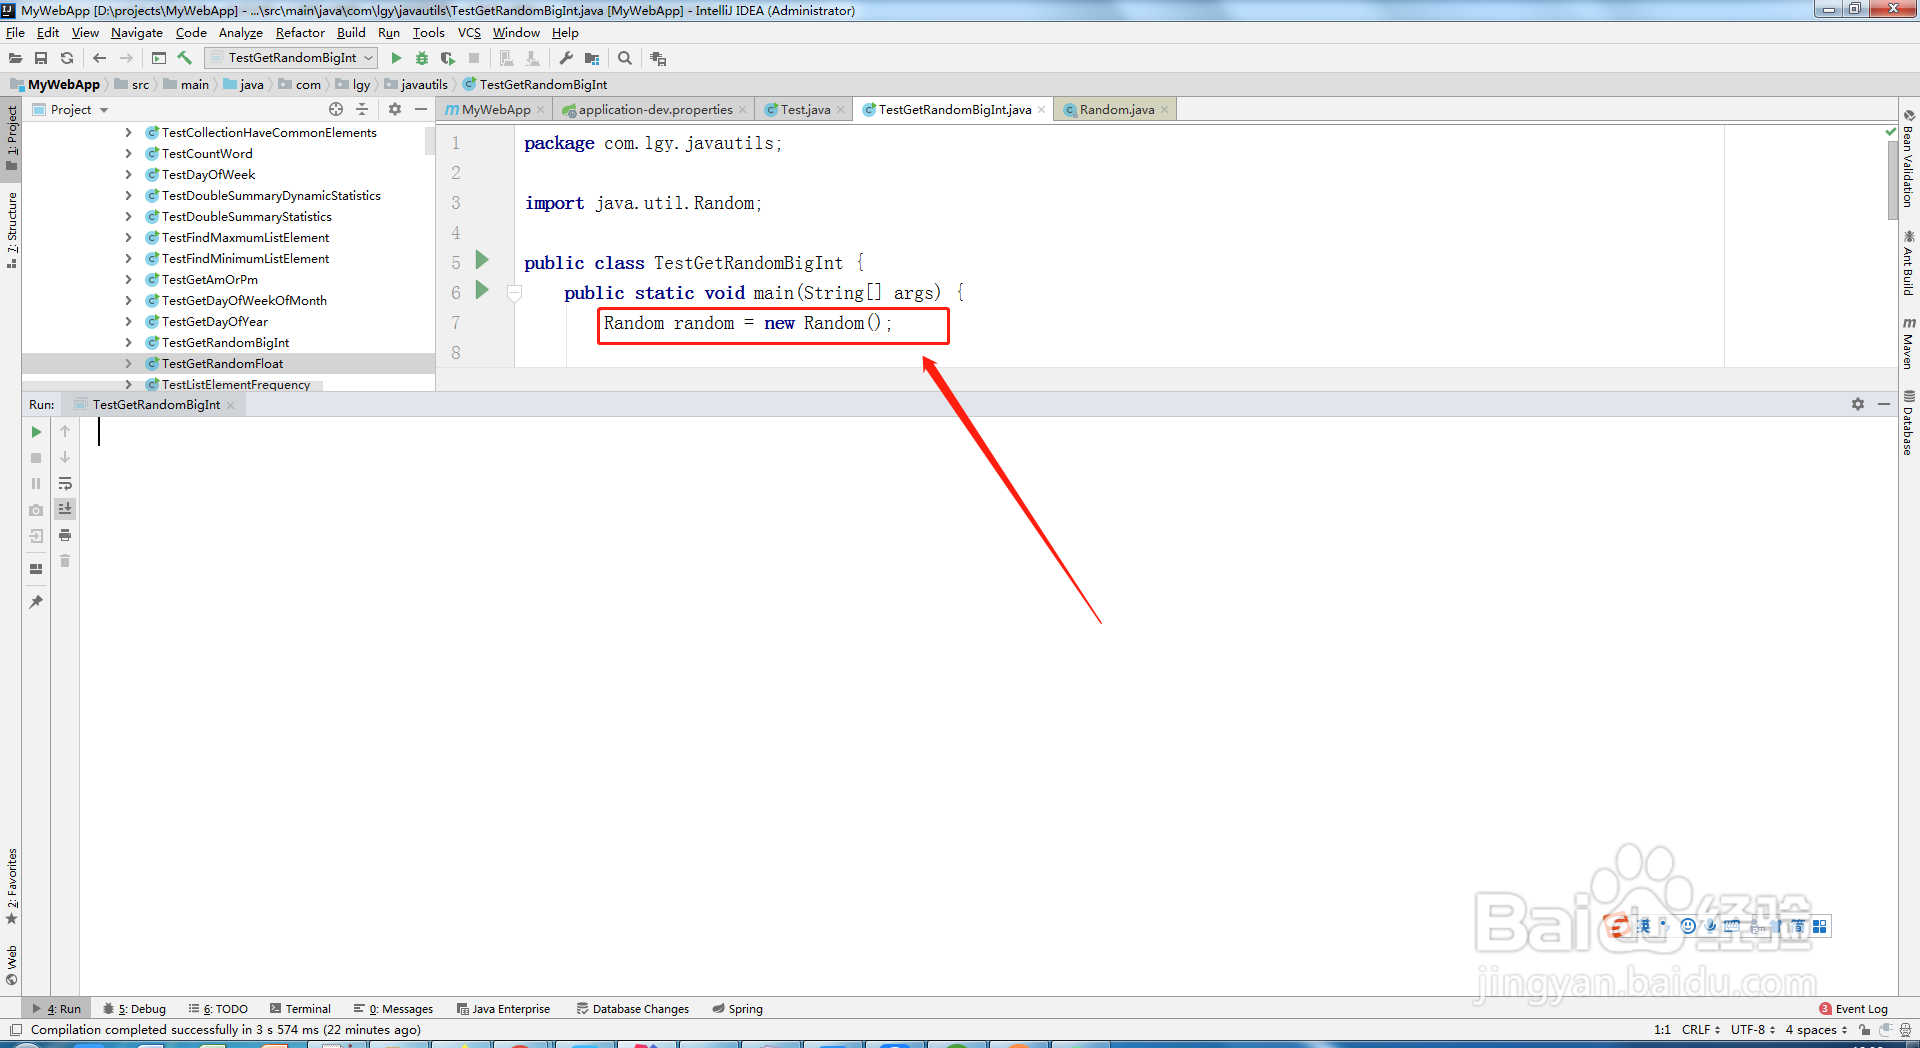Run TestGetRandomBigInt from main toolbar

coord(396,58)
